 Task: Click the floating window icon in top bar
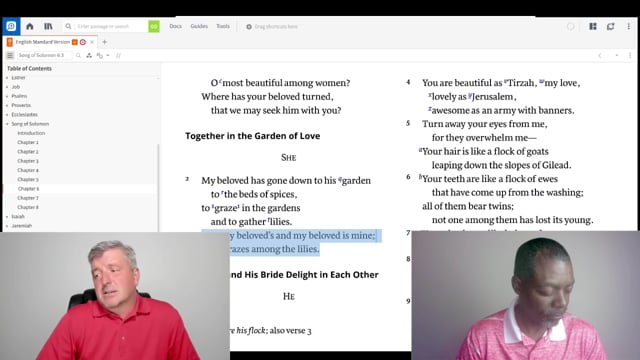click(x=611, y=27)
